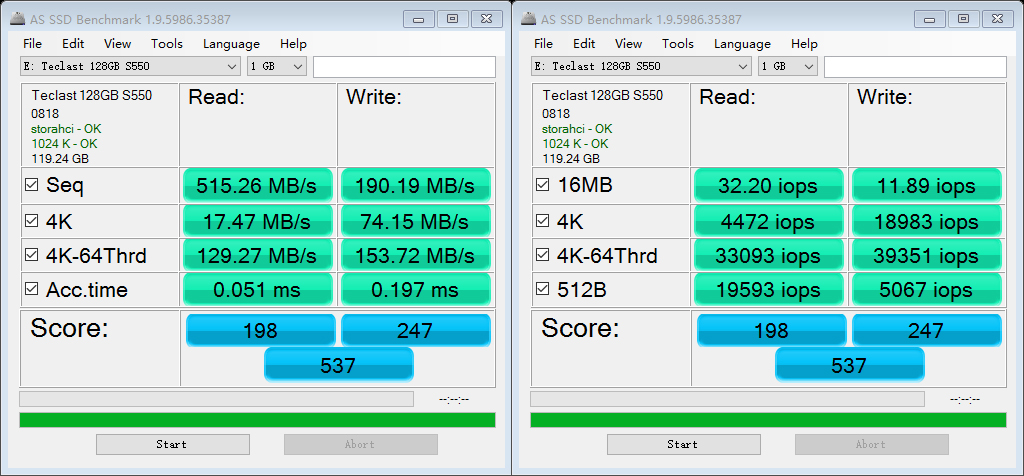Open the Language menu in the right window
The height and width of the screenshot is (476, 1024).
tap(742, 43)
